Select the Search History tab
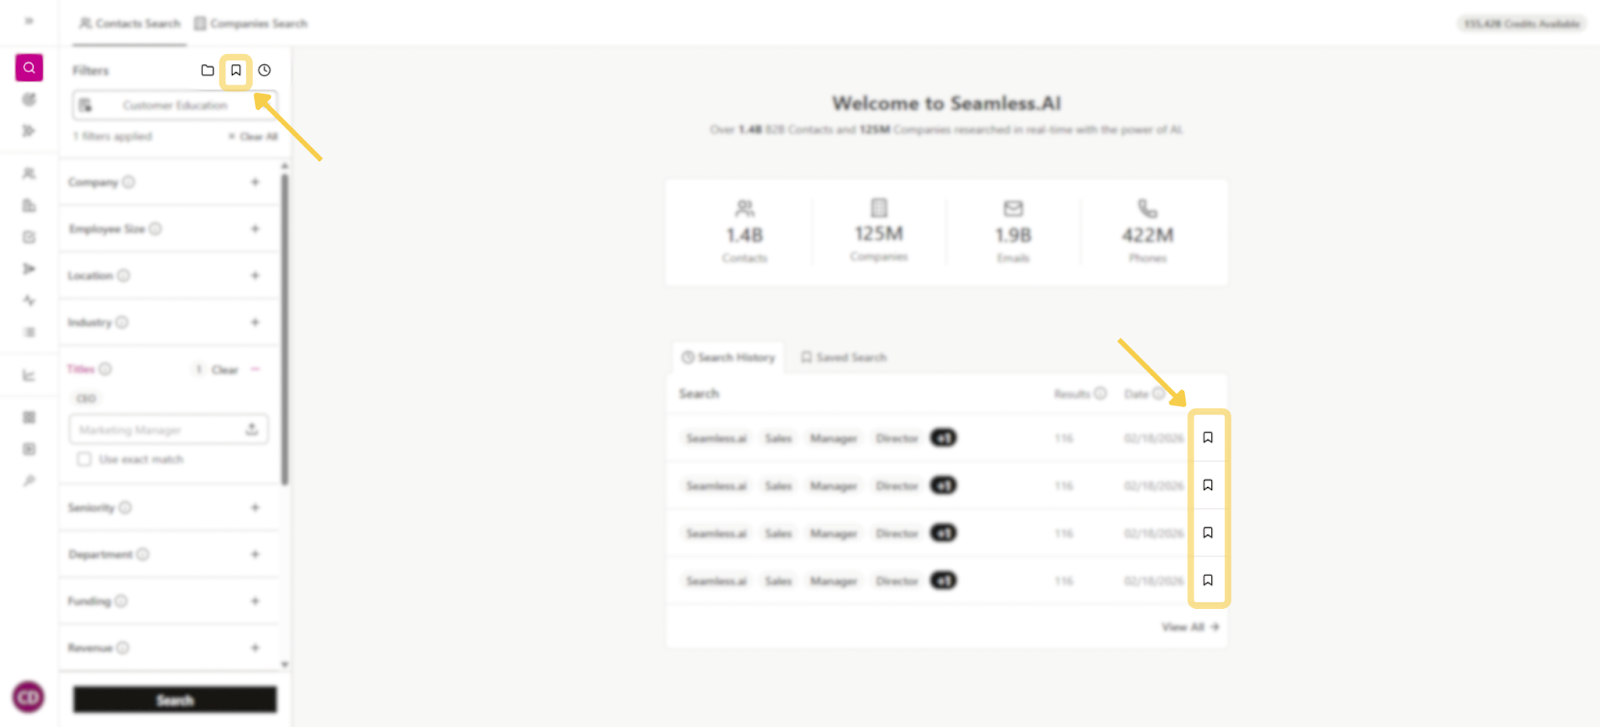The width and height of the screenshot is (1600, 727). click(x=728, y=357)
